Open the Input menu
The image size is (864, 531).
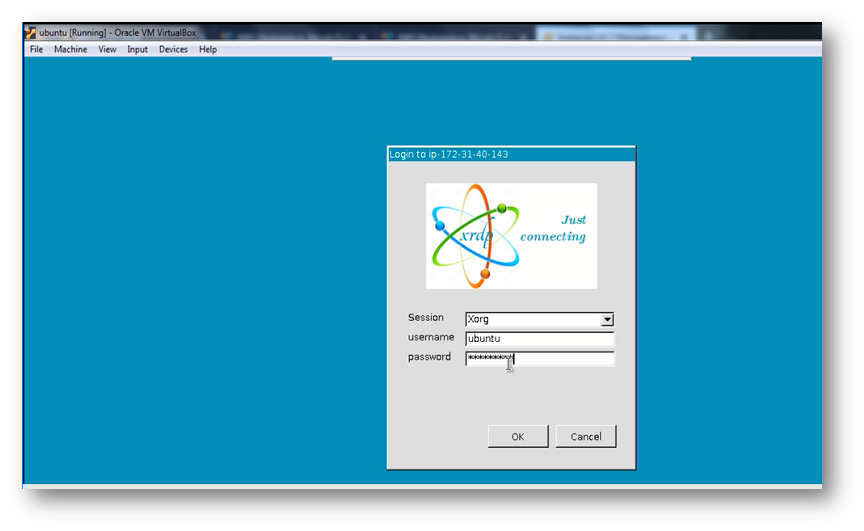coord(137,50)
